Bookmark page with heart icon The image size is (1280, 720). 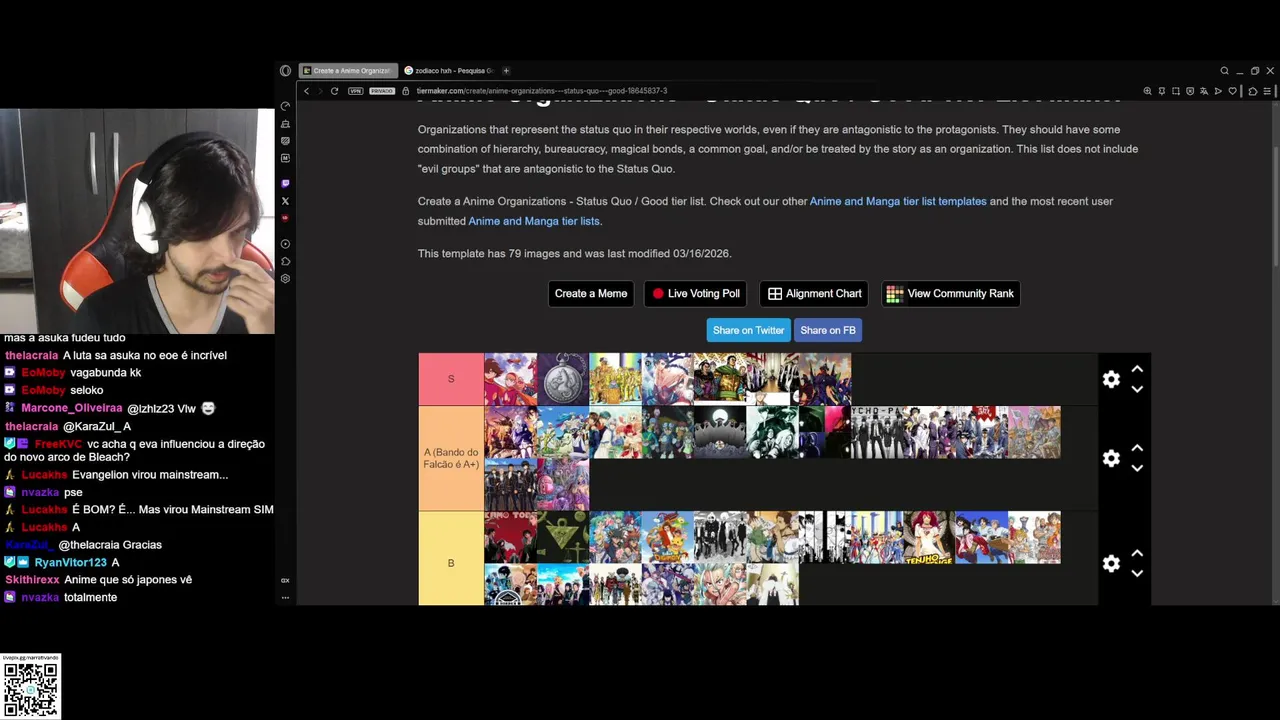click(1233, 91)
